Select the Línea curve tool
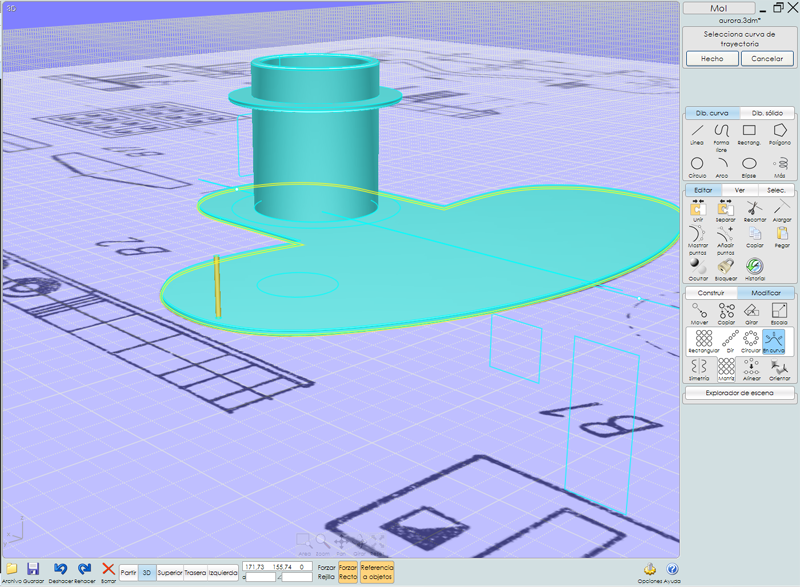The image size is (800, 587). click(697, 135)
